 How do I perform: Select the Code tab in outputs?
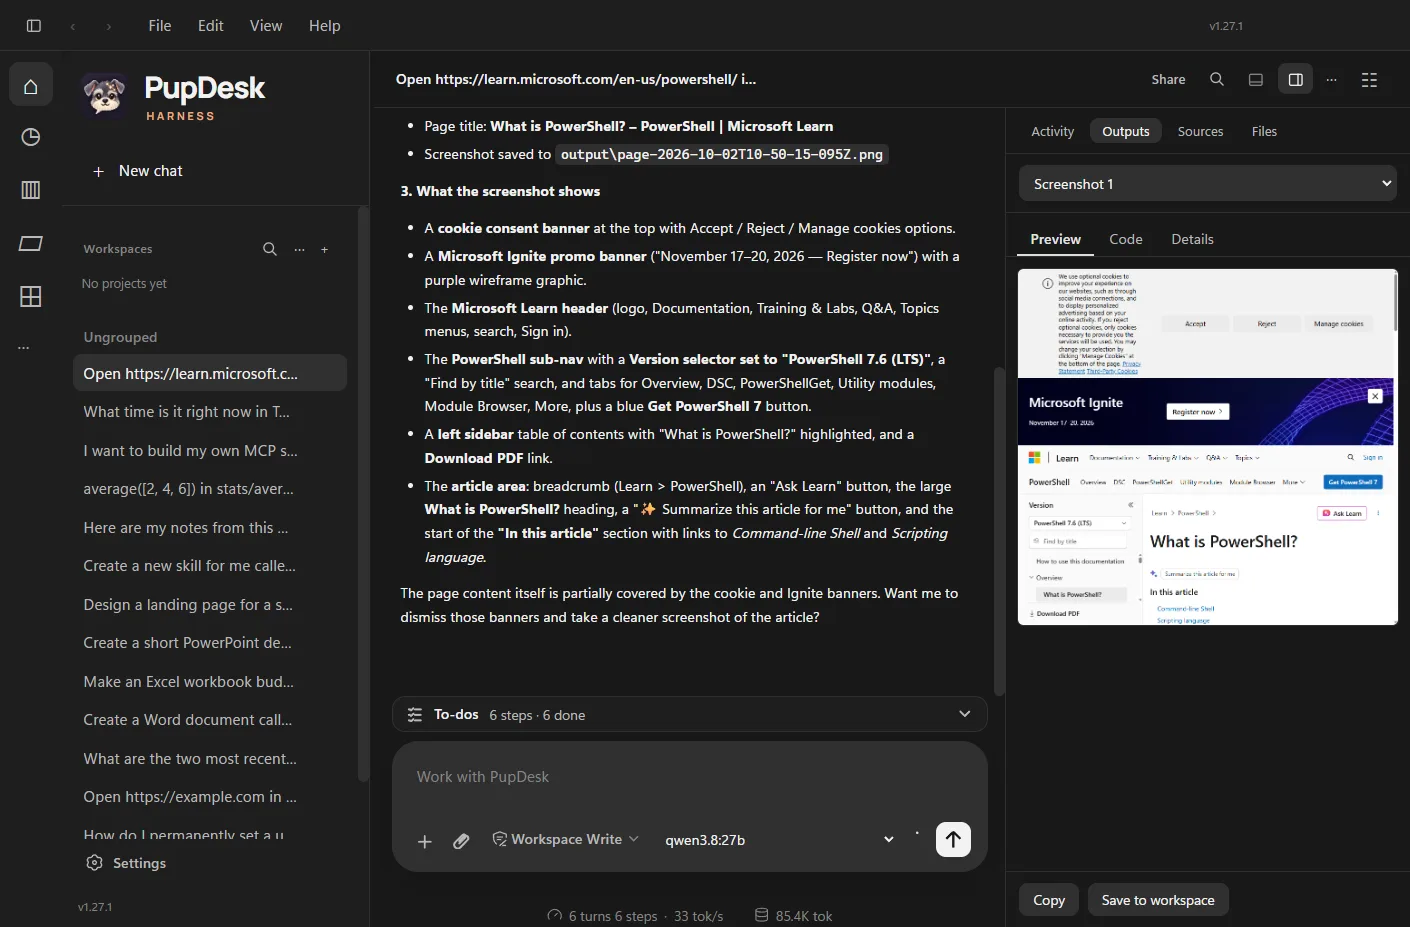(x=1126, y=239)
